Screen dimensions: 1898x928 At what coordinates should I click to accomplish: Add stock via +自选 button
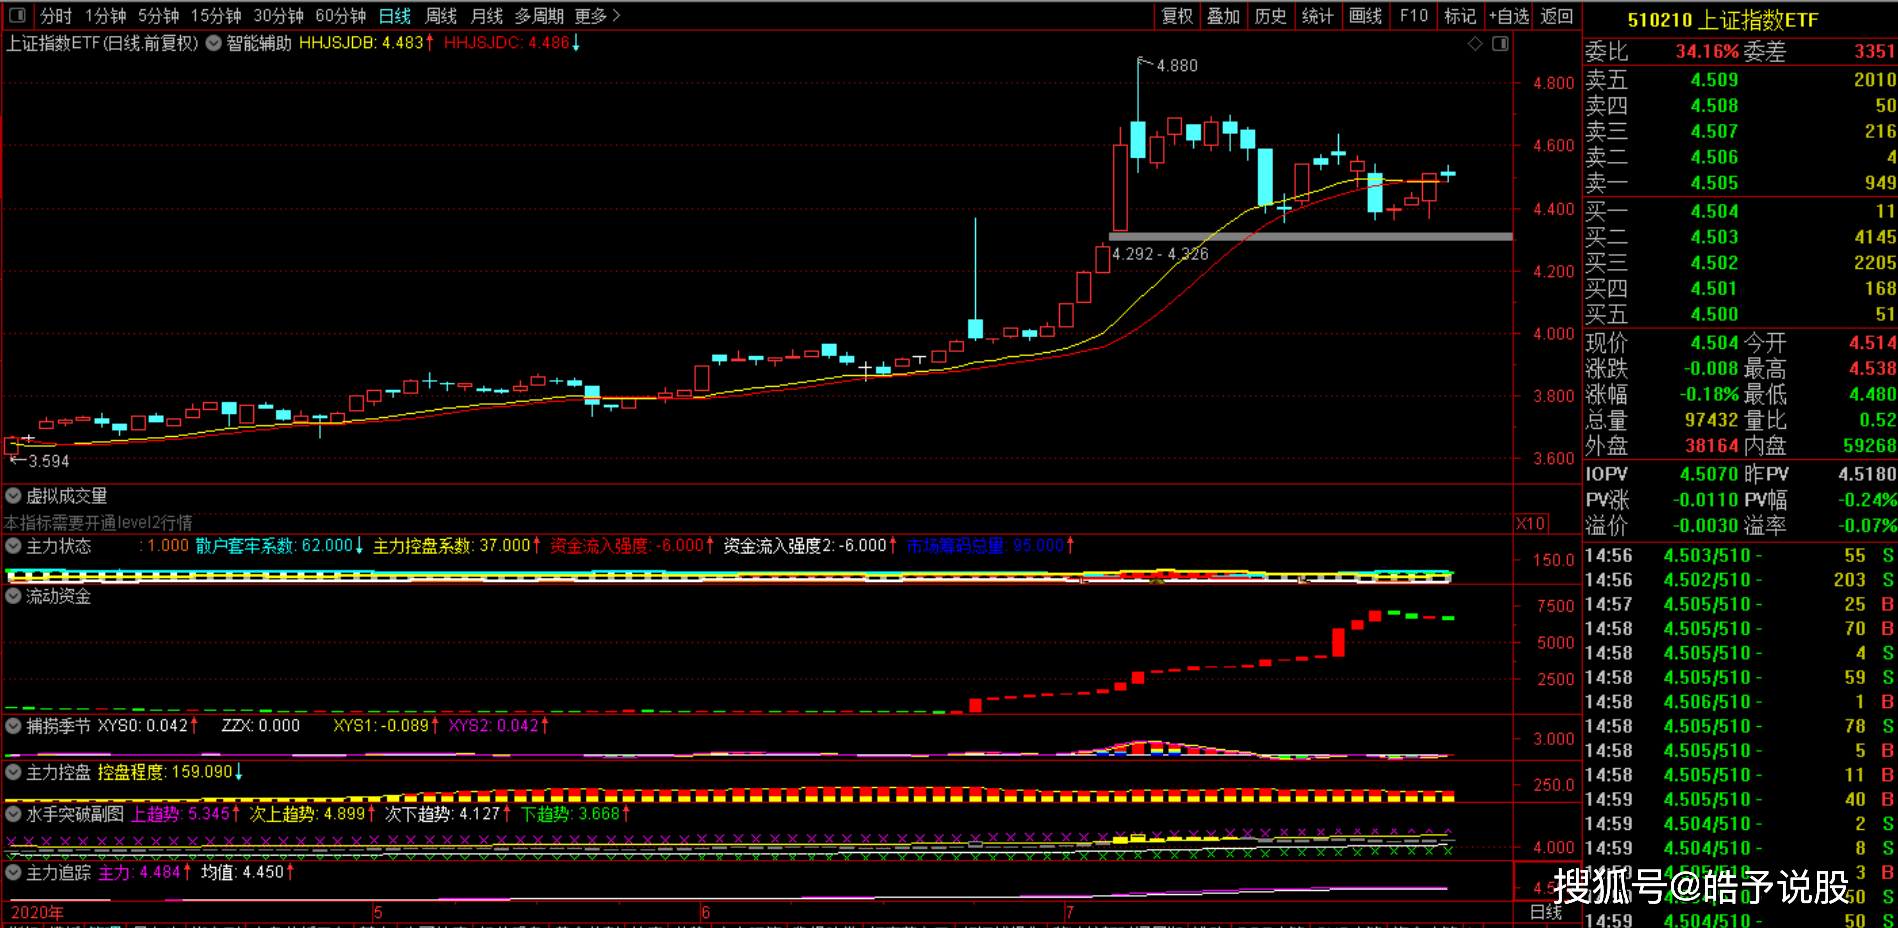pyautogui.click(x=1509, y=16)
